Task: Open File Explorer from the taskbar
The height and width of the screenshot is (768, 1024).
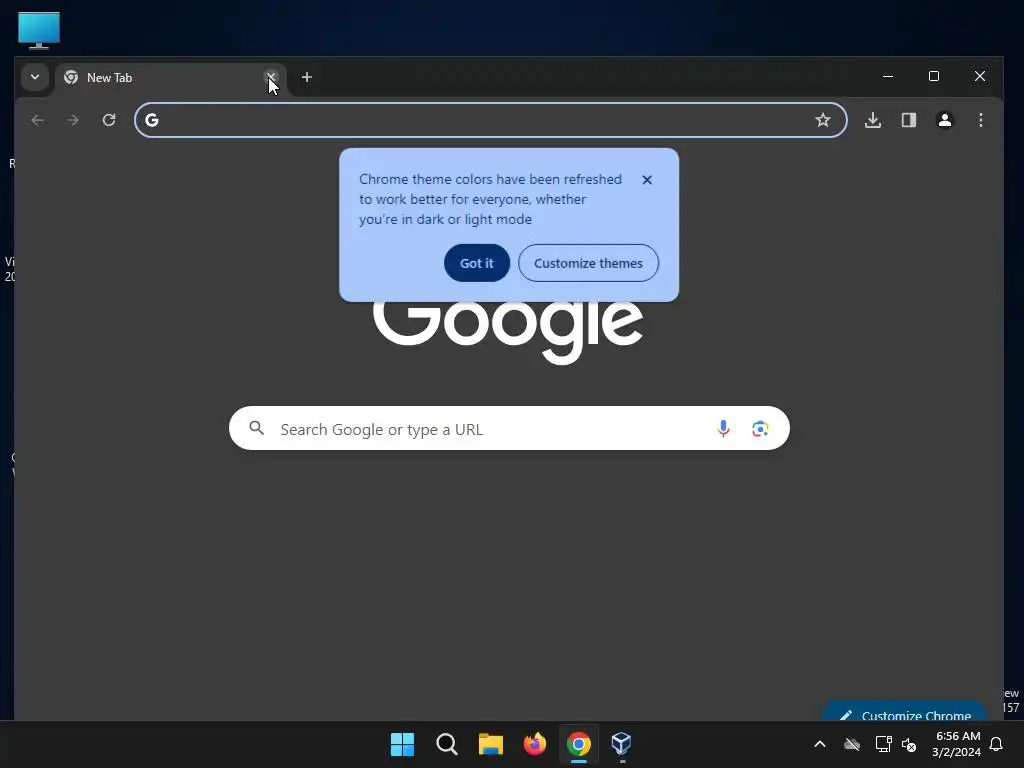Action: click(490, 744)
